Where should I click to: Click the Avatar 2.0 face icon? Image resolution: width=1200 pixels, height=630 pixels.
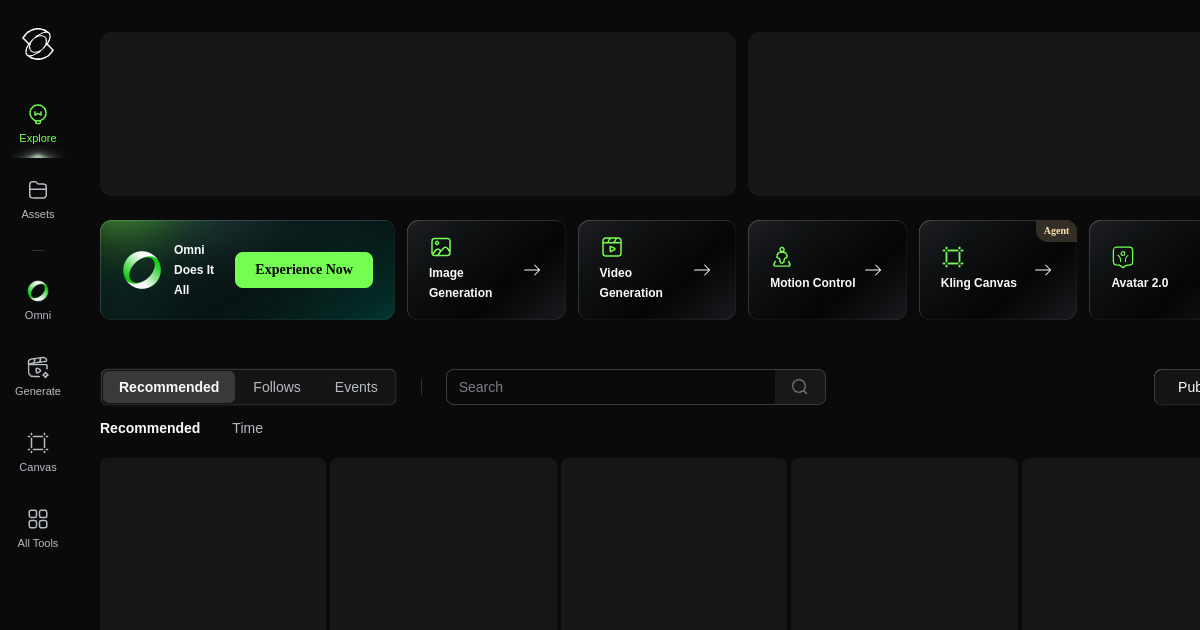pyautogui.click(x=1123, y=257)
